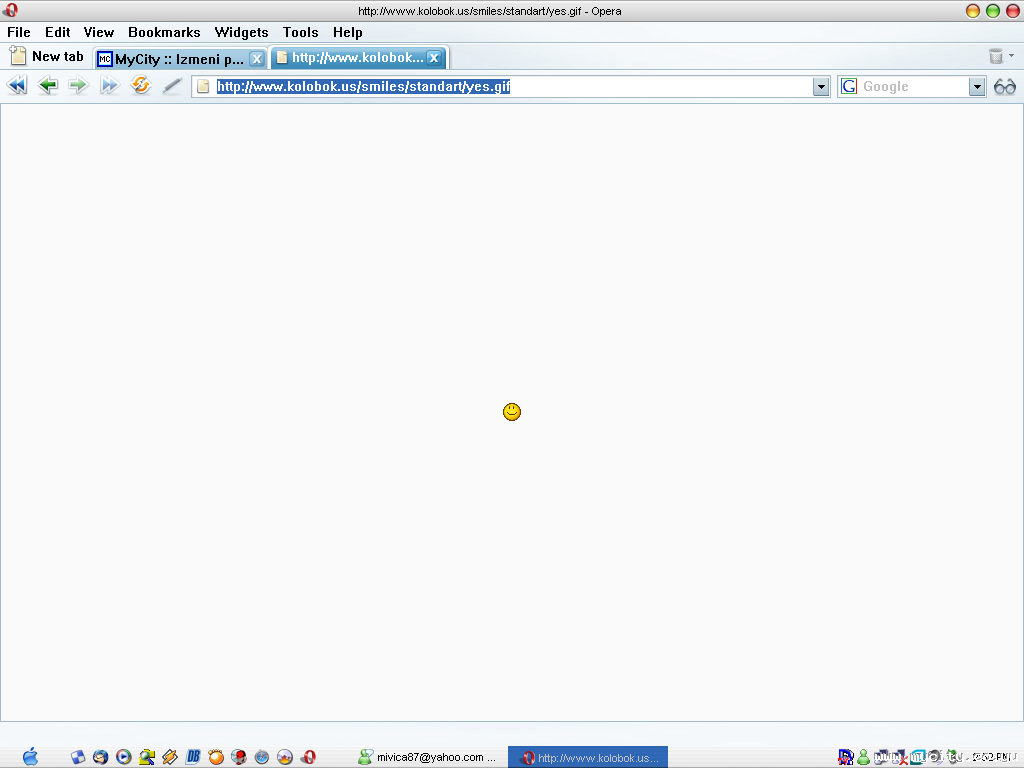Click the Google search field
Viewport: 1024px width, 768px height.
913,86
